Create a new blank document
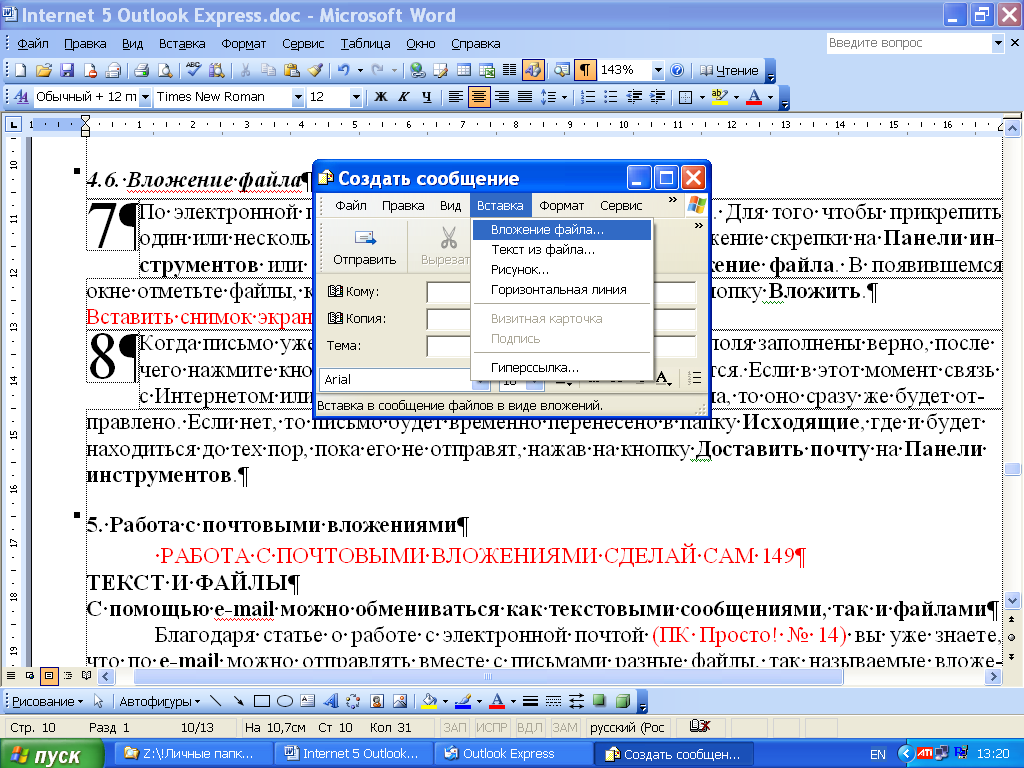Screen dimensions: 1024x768 (x=20, y=71)
